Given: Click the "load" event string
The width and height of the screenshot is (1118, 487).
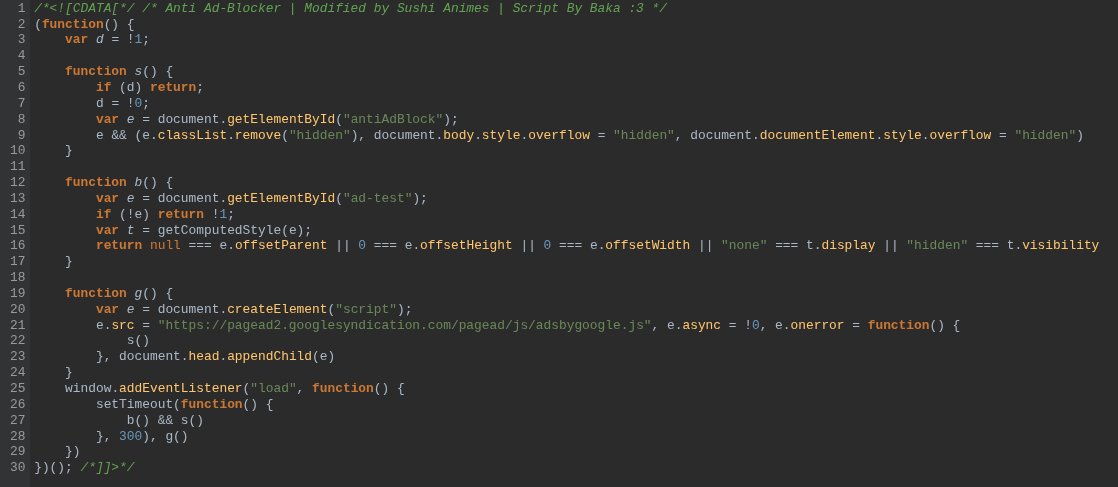Looking at the screenshot, I should click(274, 388).
